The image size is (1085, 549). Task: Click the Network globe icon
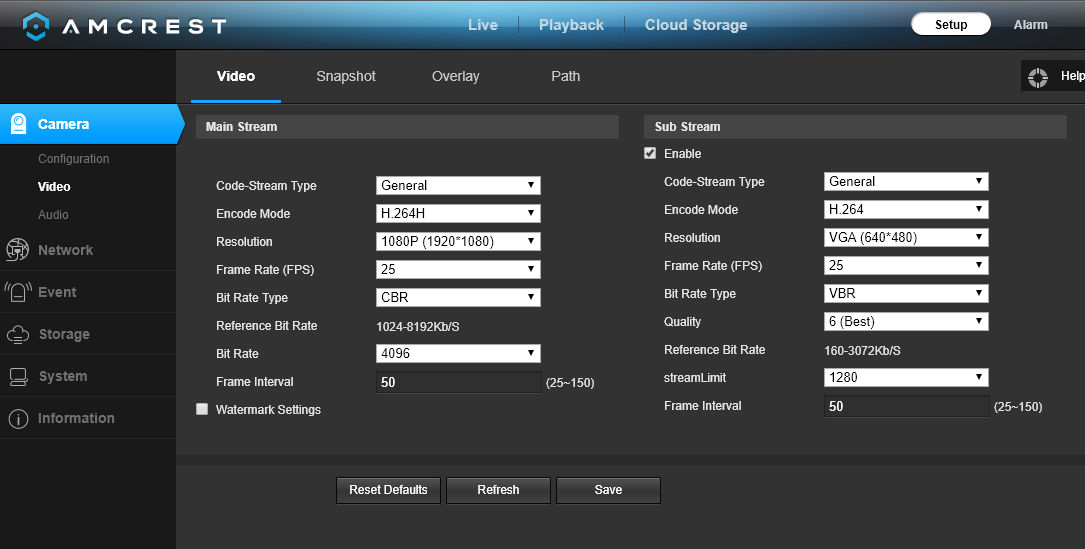click(17, 250)
